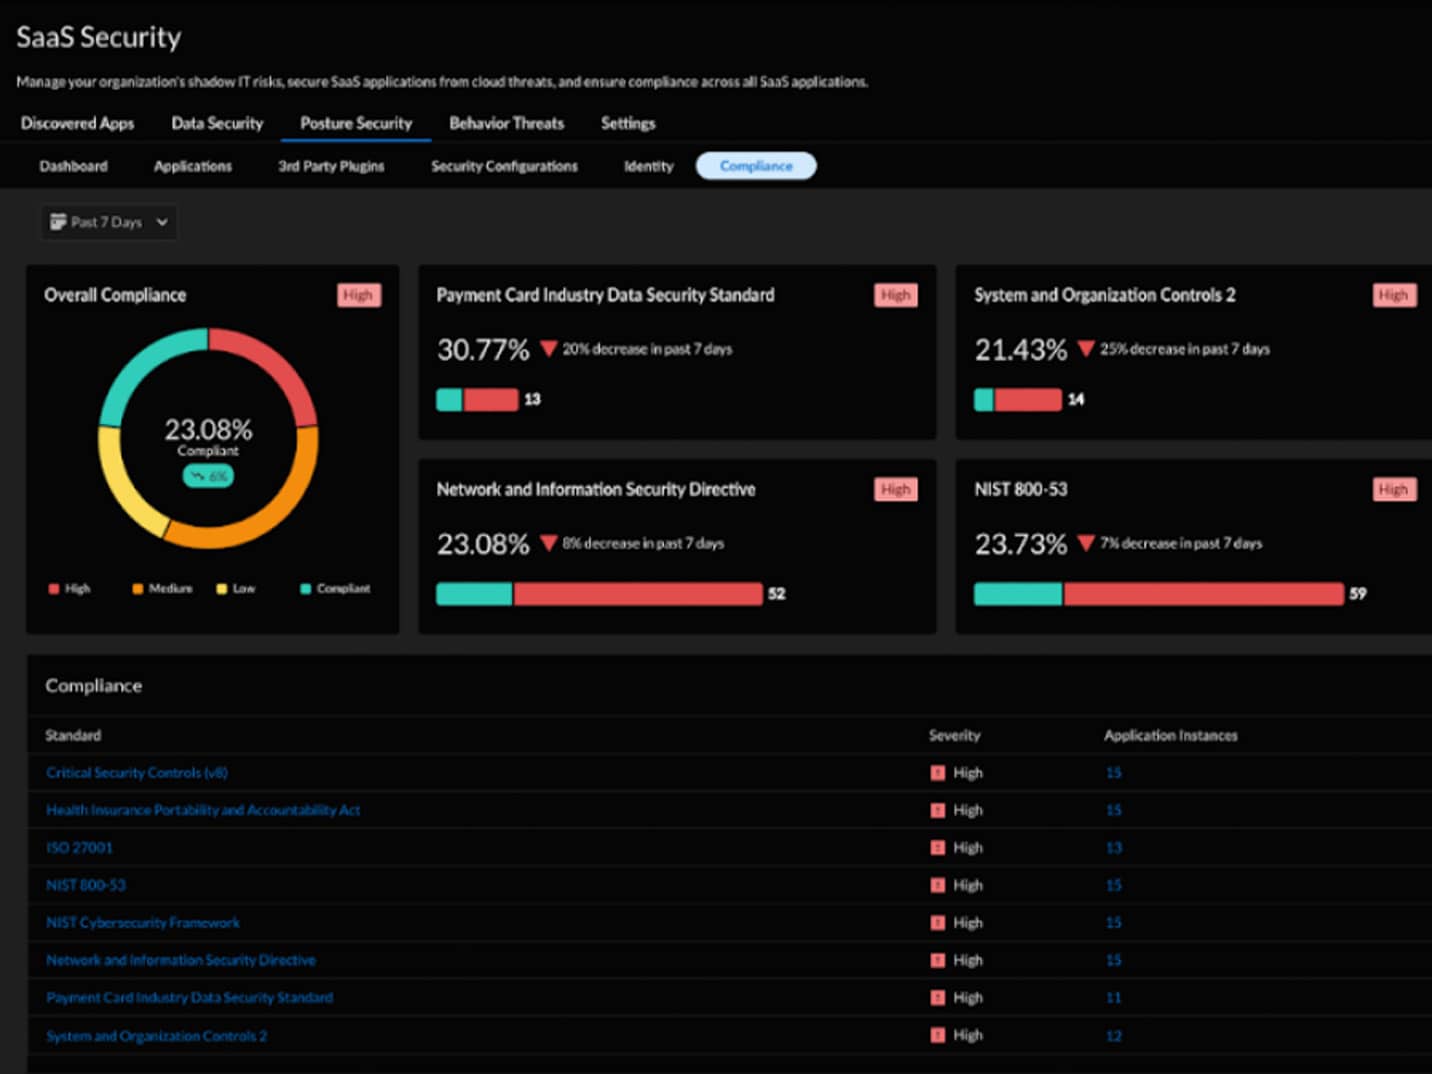
Task: Open the Past 7 Days dropdown
Action: tap(109, 222)
